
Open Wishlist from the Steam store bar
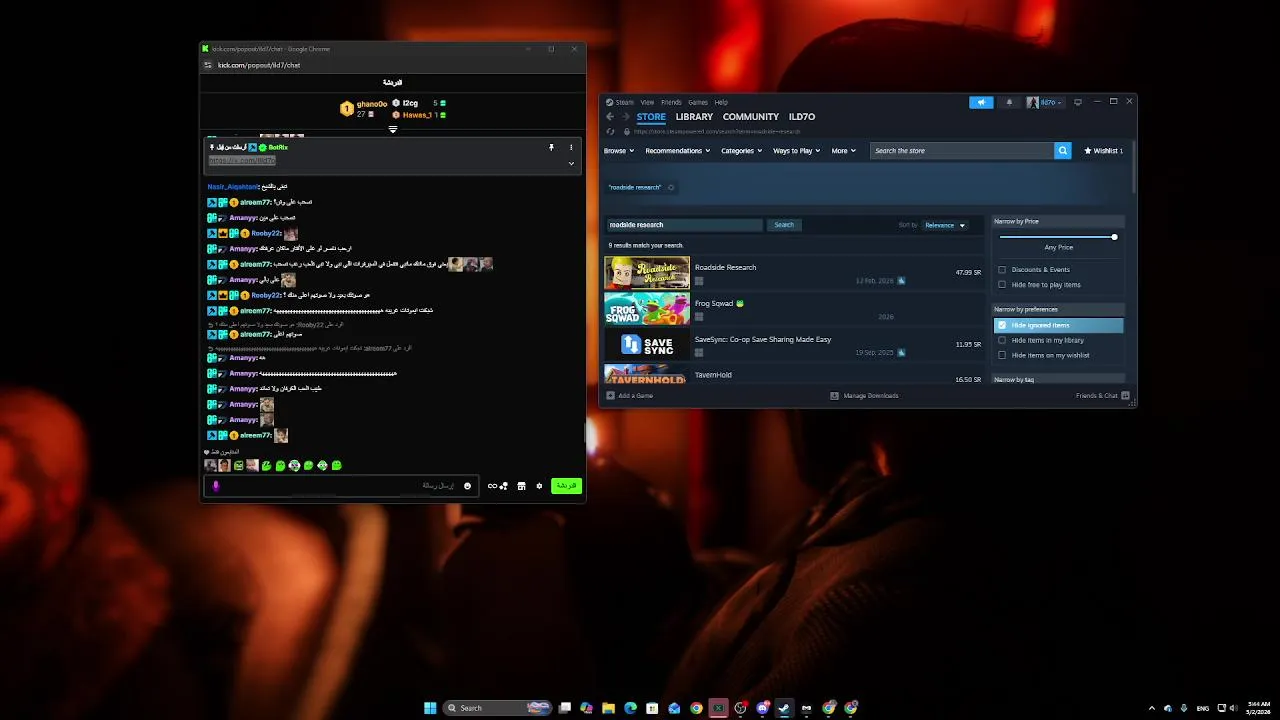point(1103,150)
